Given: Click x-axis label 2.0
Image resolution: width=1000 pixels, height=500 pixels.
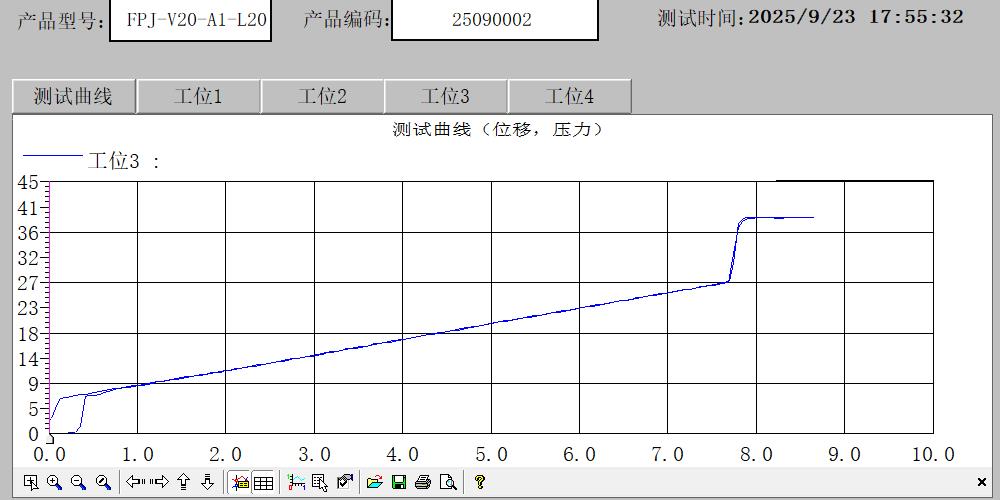Looking at the screenshot, I should pyautogui.click(x=226, y=455).
